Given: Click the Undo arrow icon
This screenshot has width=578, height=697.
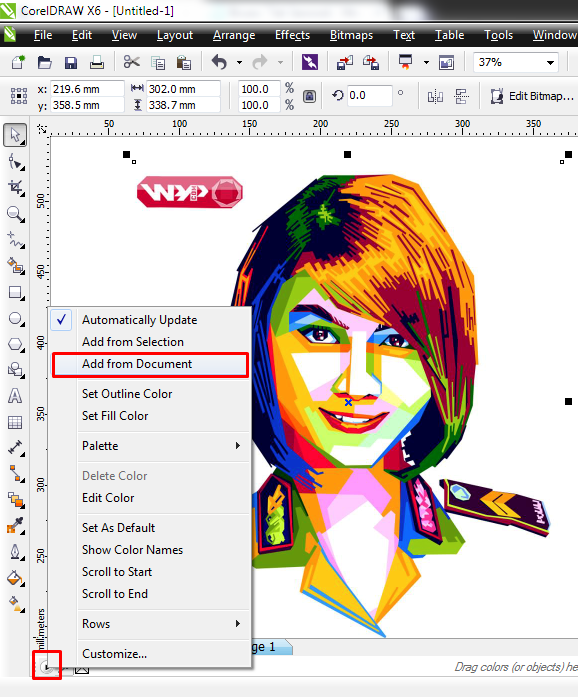Looking at the screenshot, I should pos(219,62).
